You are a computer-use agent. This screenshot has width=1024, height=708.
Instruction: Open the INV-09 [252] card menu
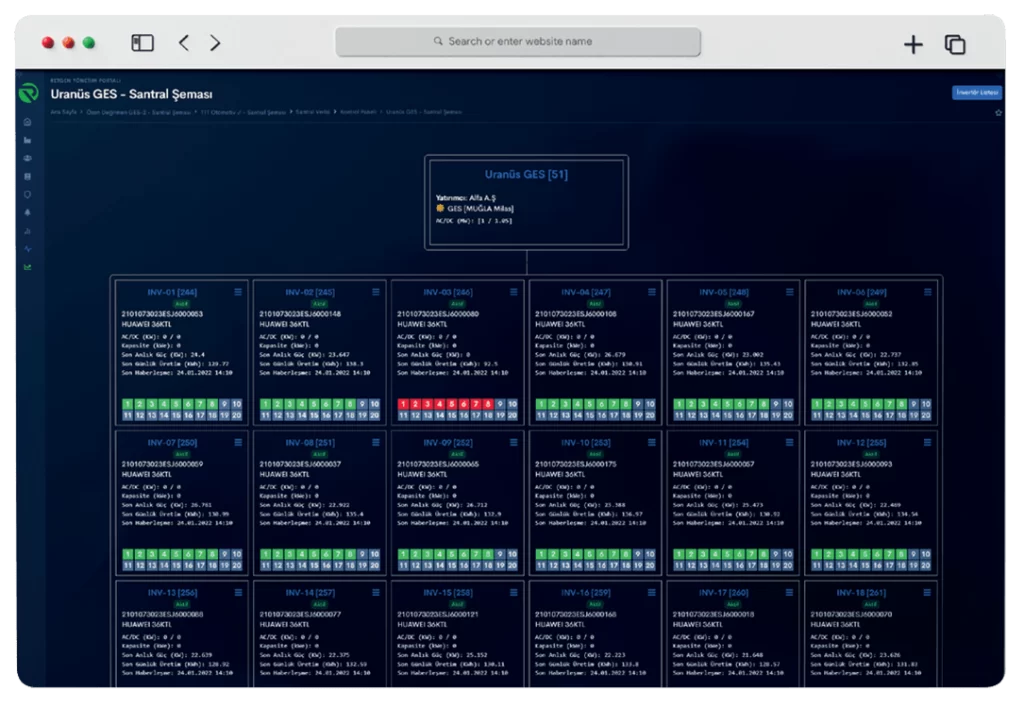click(513, 442)
